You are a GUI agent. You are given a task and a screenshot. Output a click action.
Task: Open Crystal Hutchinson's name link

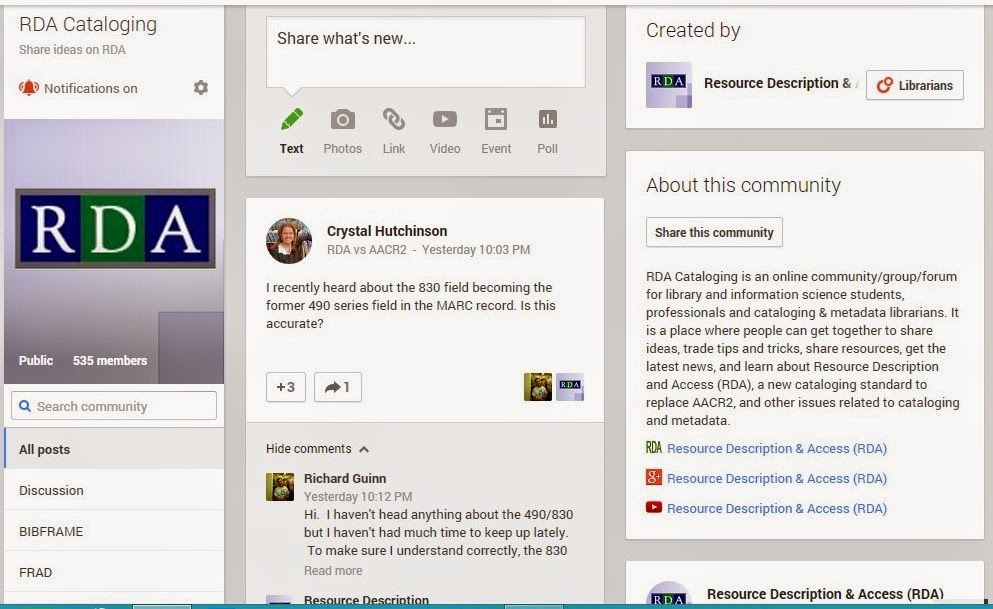387,231
